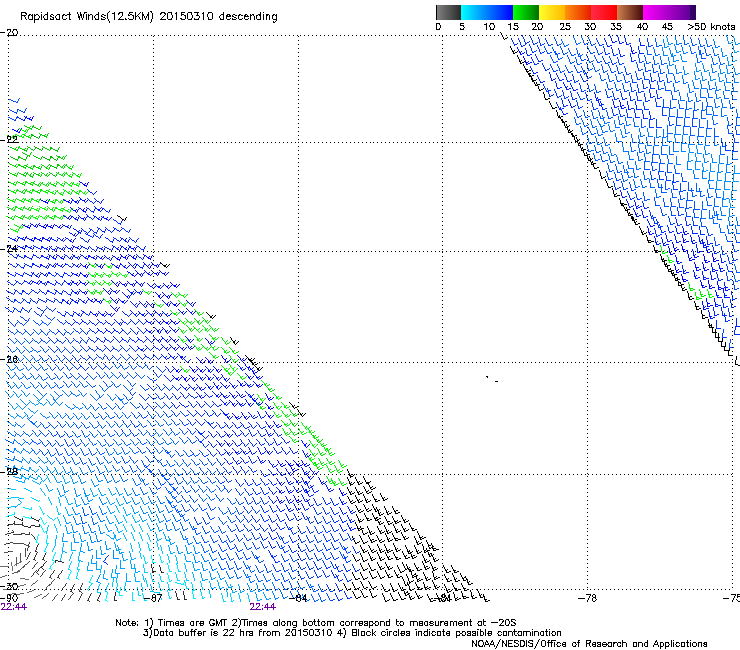This screenshot has width=740, height=650.
Task: Click the '-28' latitude axis label
Action: [x=9, y=471]
